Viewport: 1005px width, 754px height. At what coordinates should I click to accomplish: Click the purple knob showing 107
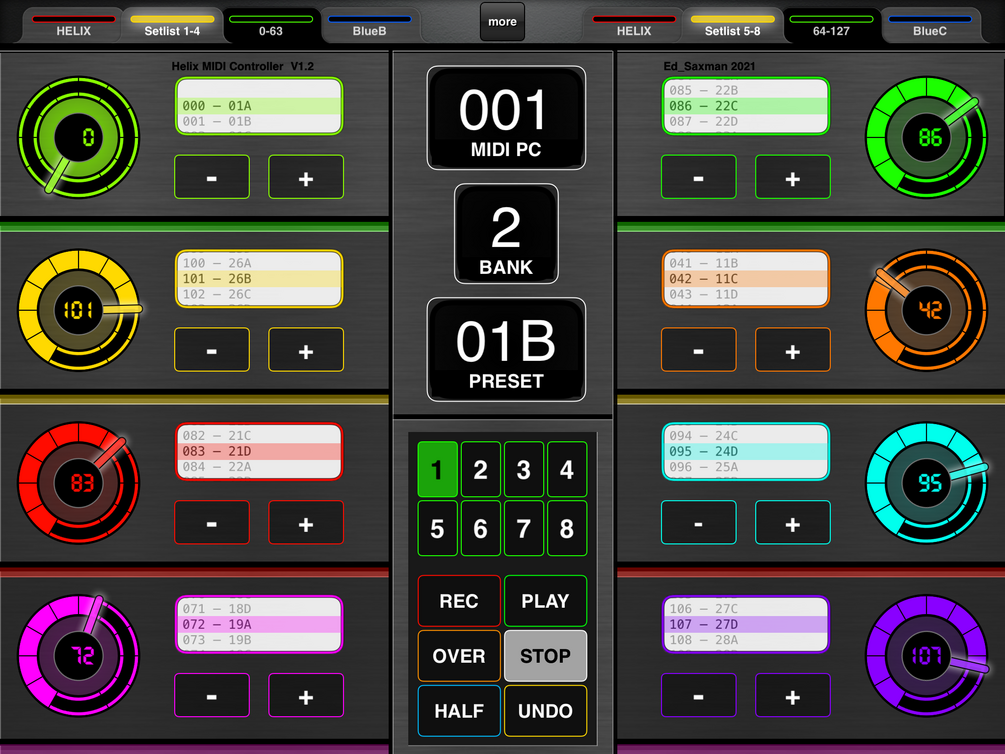[x=927, y=655]
